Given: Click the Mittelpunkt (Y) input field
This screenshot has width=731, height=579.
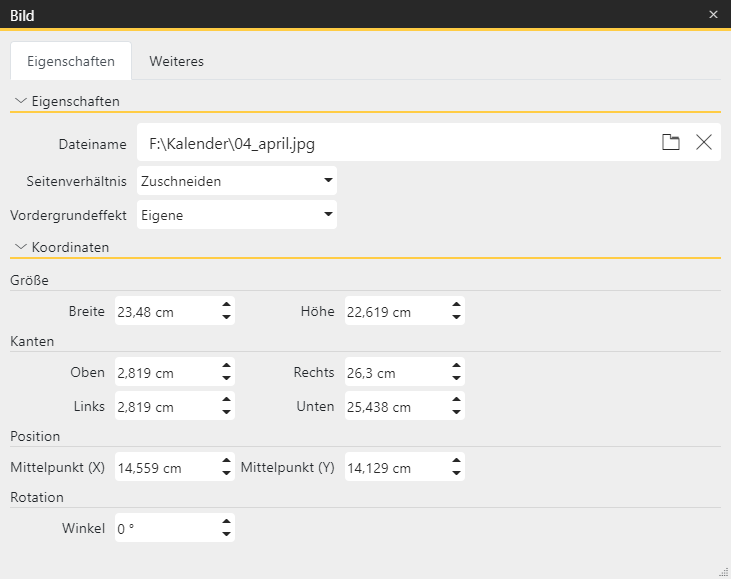Looking at the screenshot, I should click(395, 467).
